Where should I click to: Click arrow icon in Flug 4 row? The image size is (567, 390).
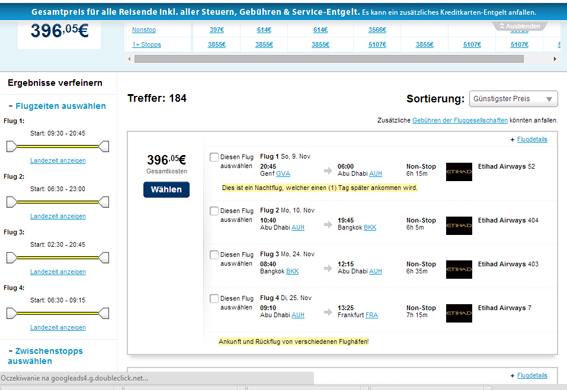328,312
